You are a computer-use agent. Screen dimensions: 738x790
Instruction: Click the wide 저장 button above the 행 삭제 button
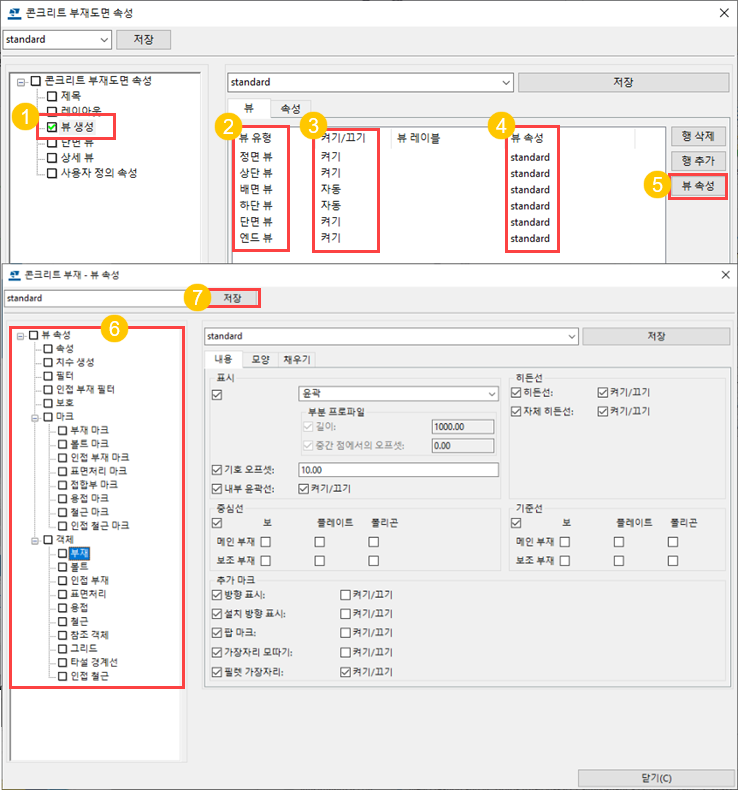coord(623,82)
